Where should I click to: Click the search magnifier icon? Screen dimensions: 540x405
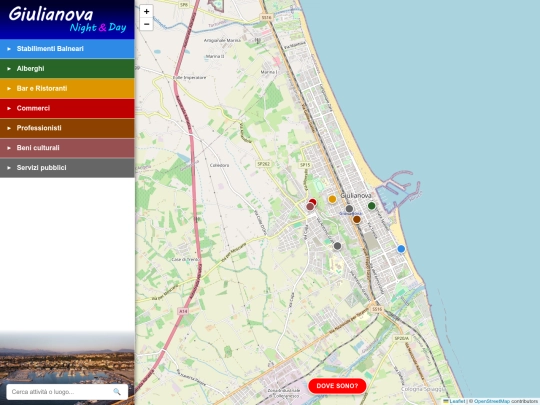pyautogui.click(x=117, y=392)
